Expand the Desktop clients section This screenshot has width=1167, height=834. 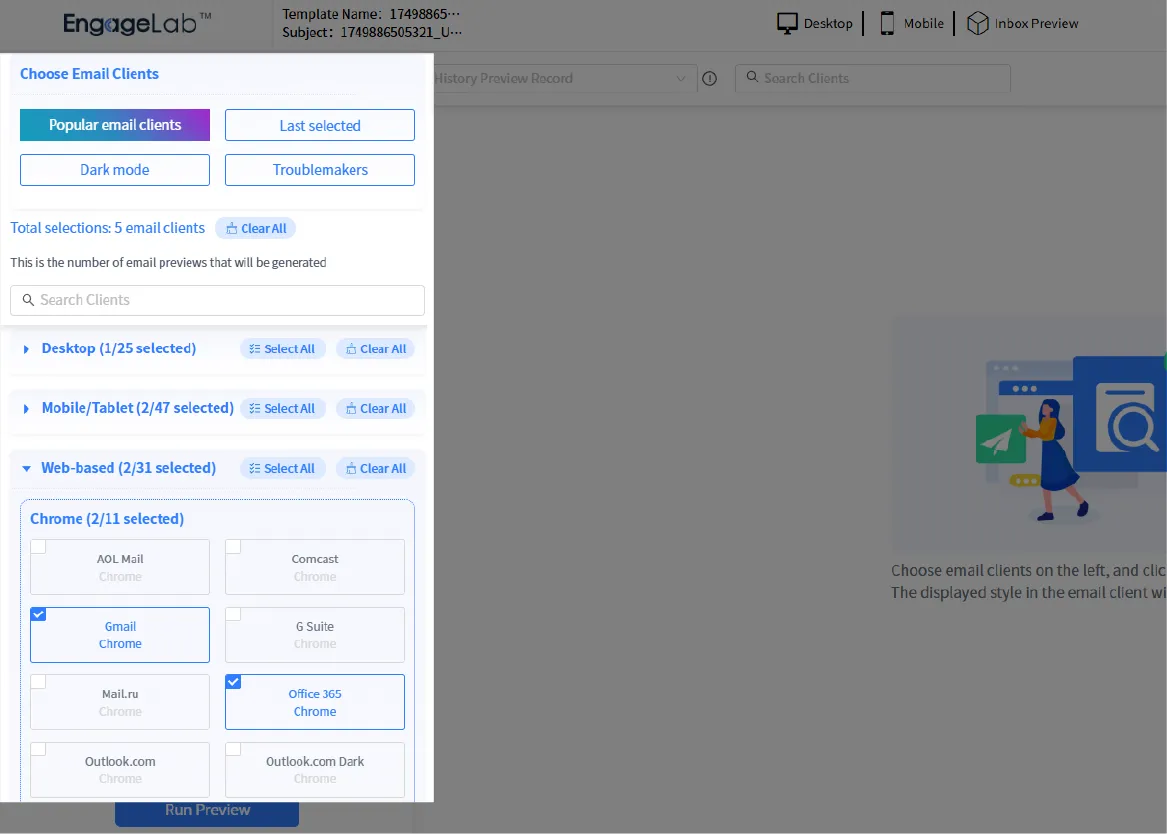pos(25,348)
